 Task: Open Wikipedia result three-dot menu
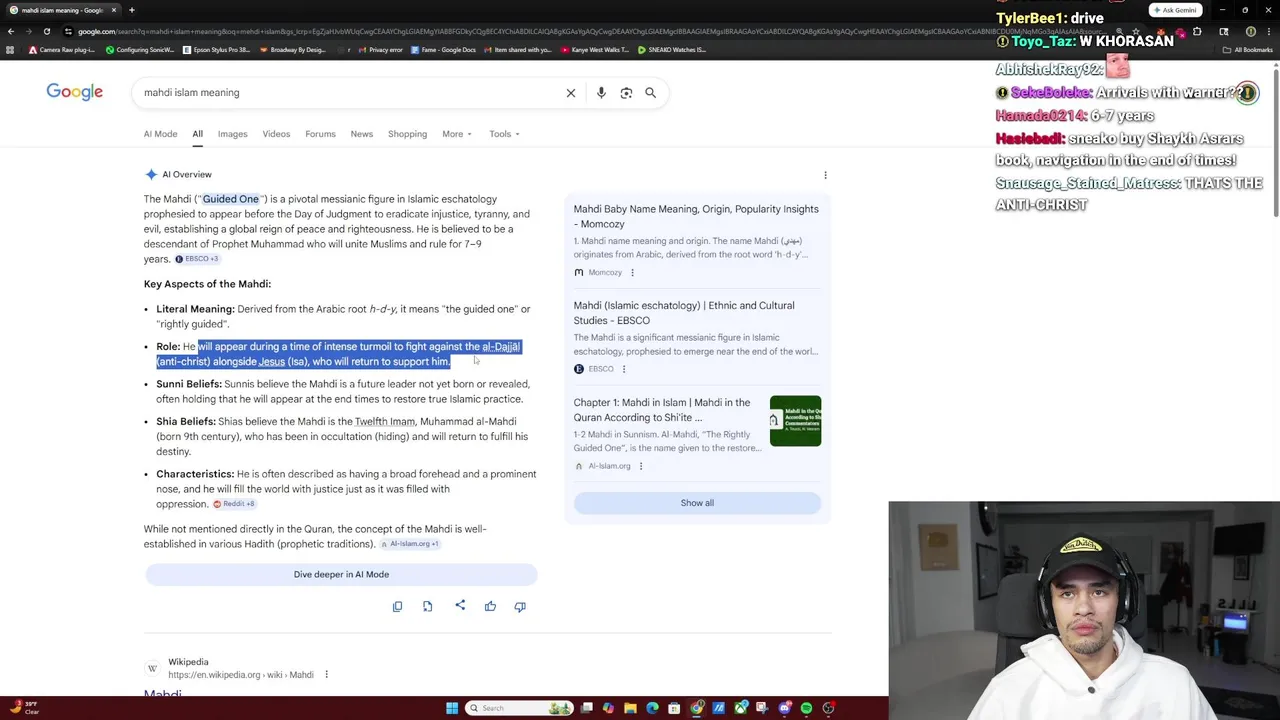326,675
